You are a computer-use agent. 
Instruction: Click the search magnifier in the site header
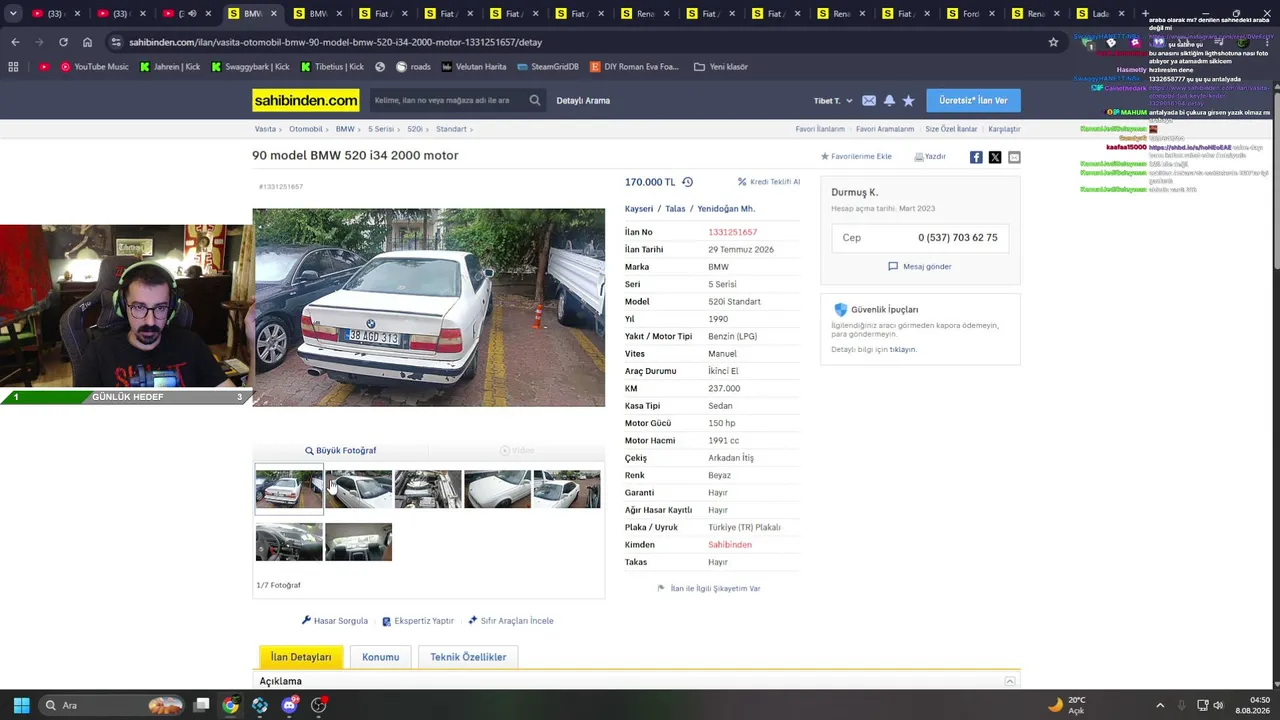535,100
